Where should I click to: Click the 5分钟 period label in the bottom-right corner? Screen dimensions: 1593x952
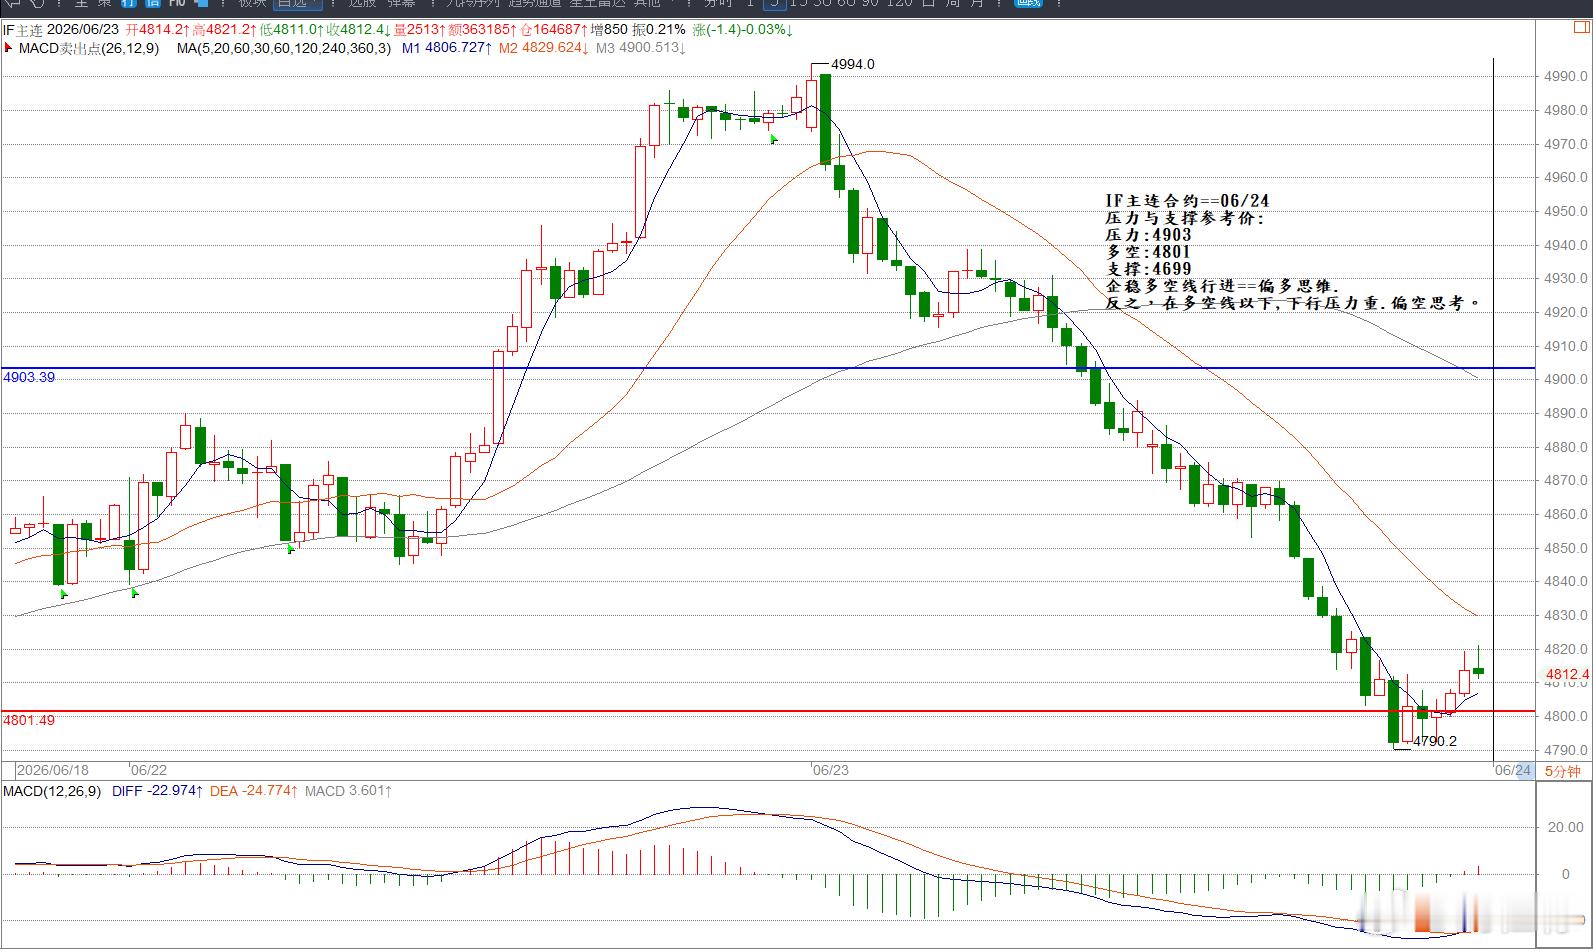[x=1562, y=771]
